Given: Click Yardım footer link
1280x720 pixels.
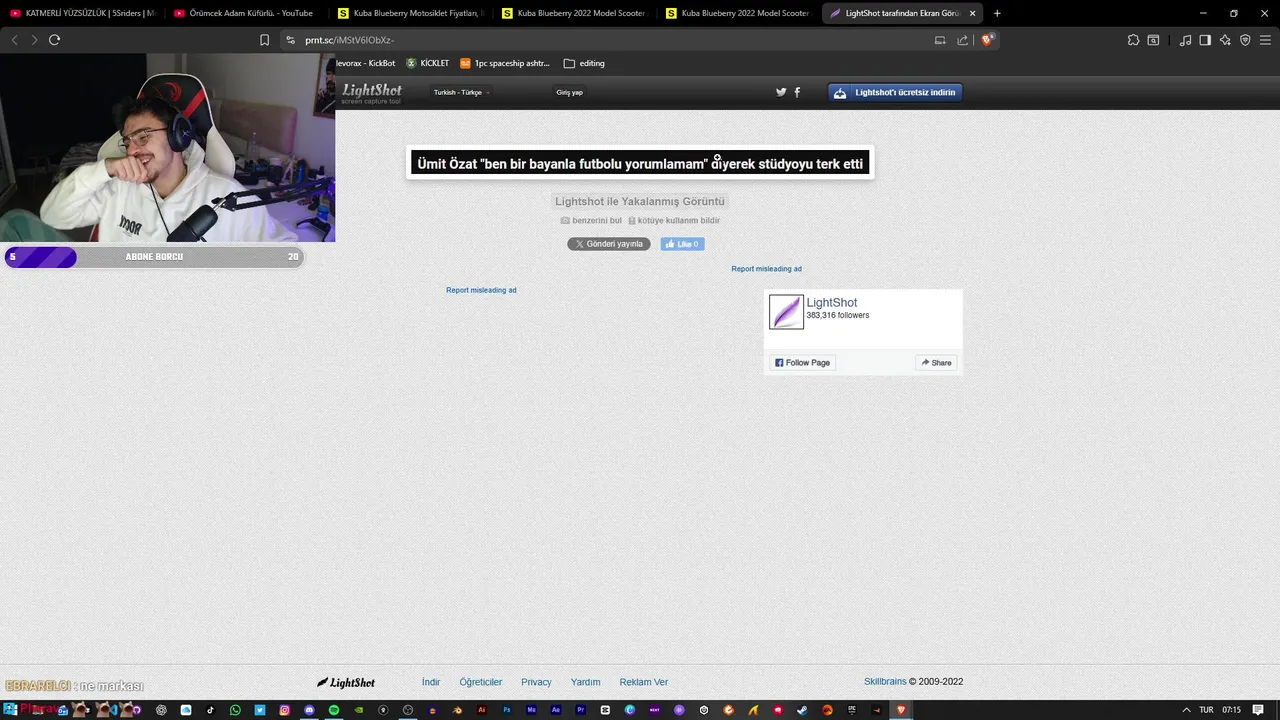Looking at the screenshot, I should (x=586, y=682).
